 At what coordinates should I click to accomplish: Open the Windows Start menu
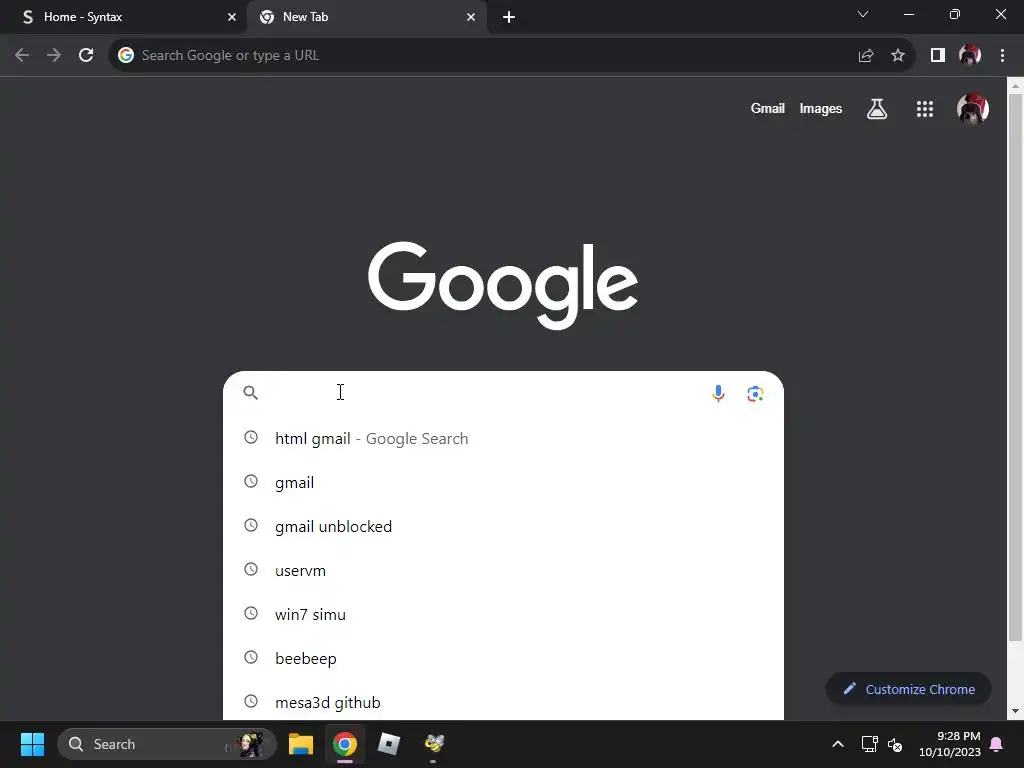coord(32,744)
